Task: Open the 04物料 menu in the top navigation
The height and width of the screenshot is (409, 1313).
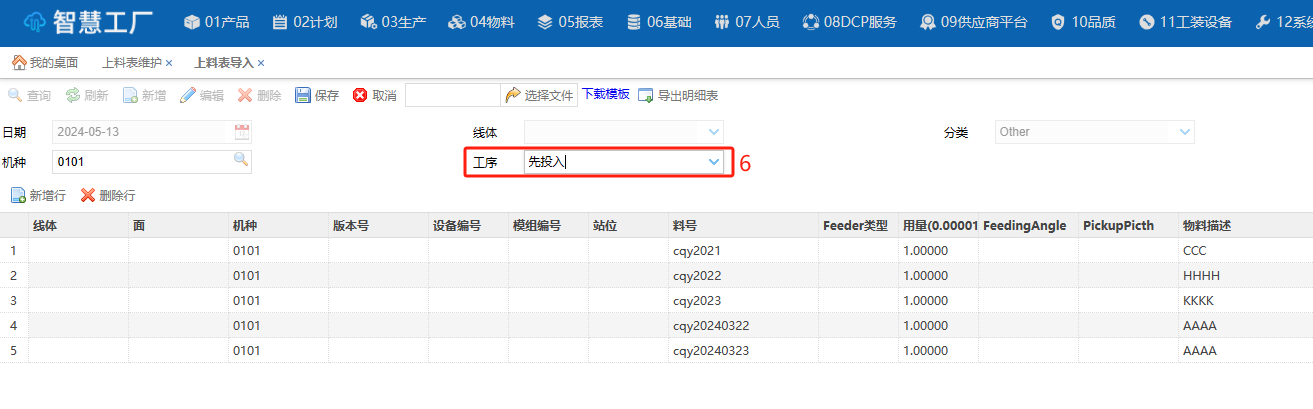Action: coord(481,22)
